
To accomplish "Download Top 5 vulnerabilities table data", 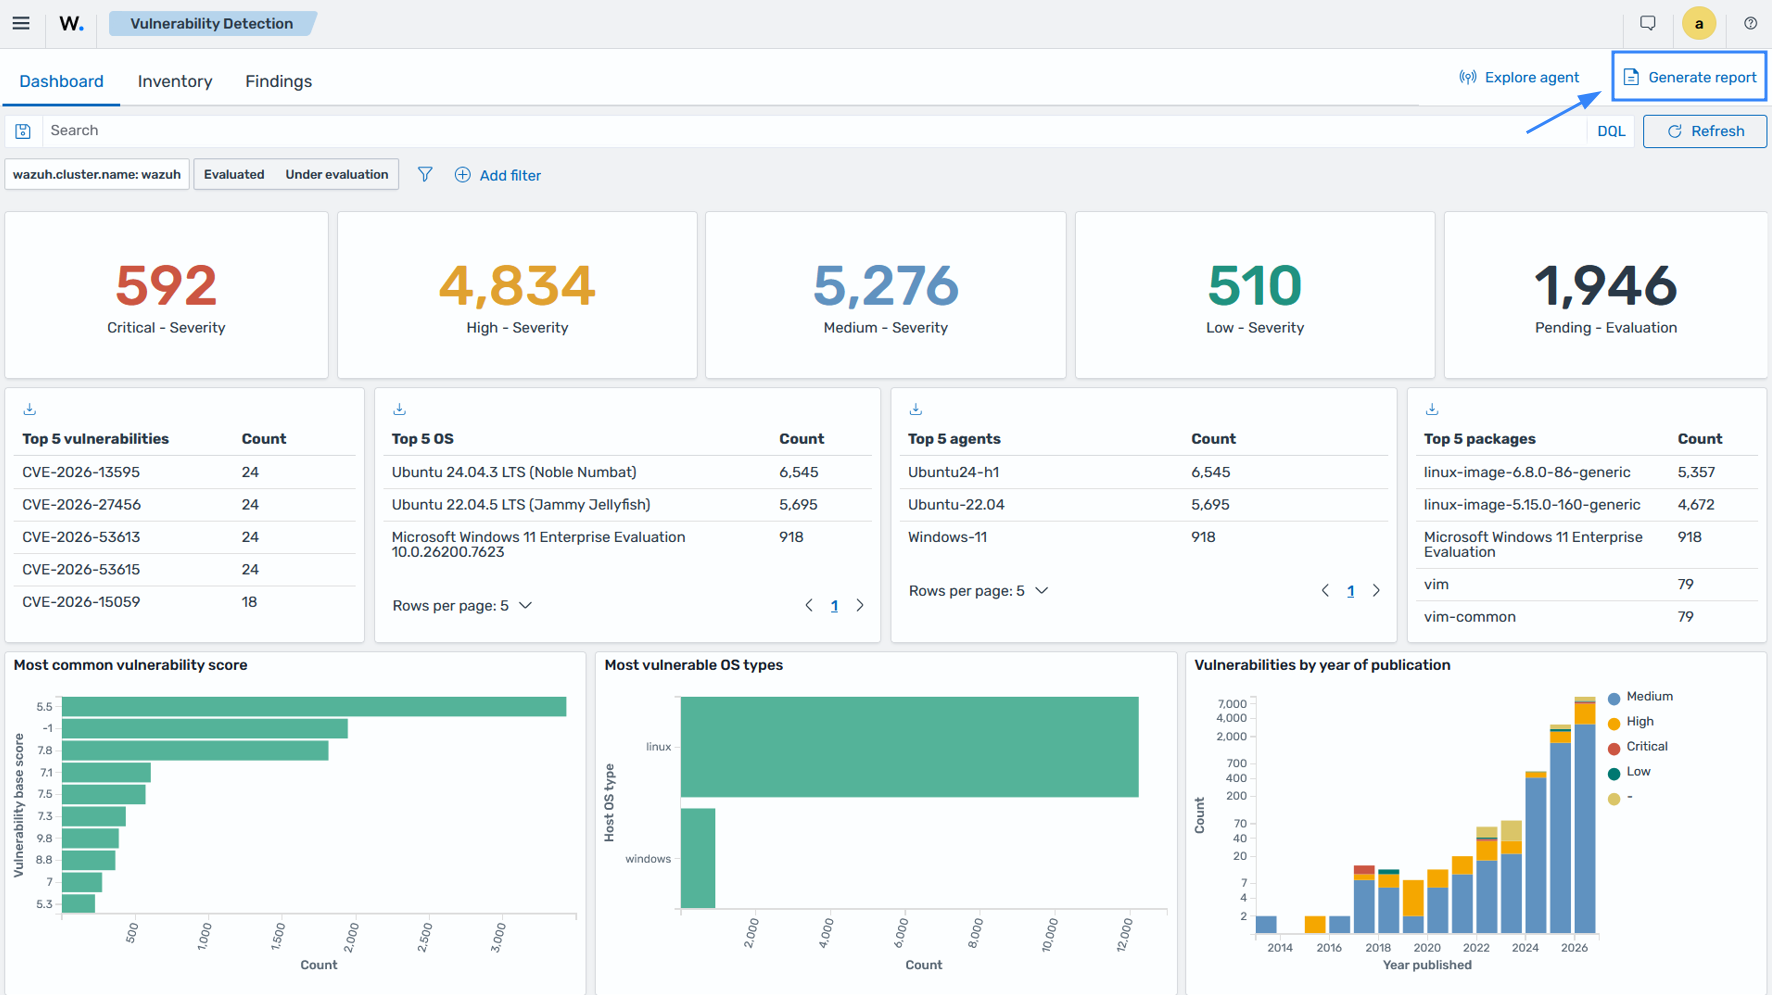I will [30, 409].
